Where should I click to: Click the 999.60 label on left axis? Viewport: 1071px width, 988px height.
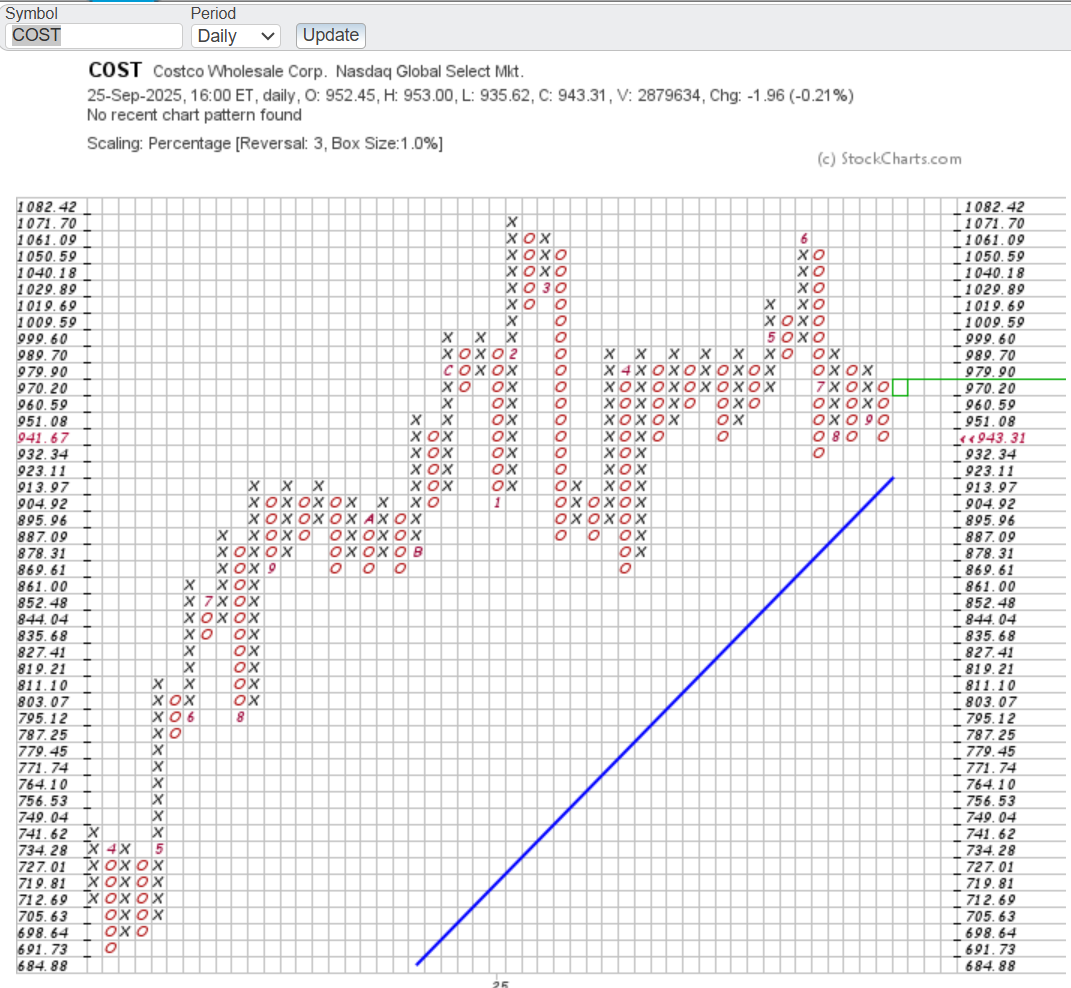click(43, 339)
